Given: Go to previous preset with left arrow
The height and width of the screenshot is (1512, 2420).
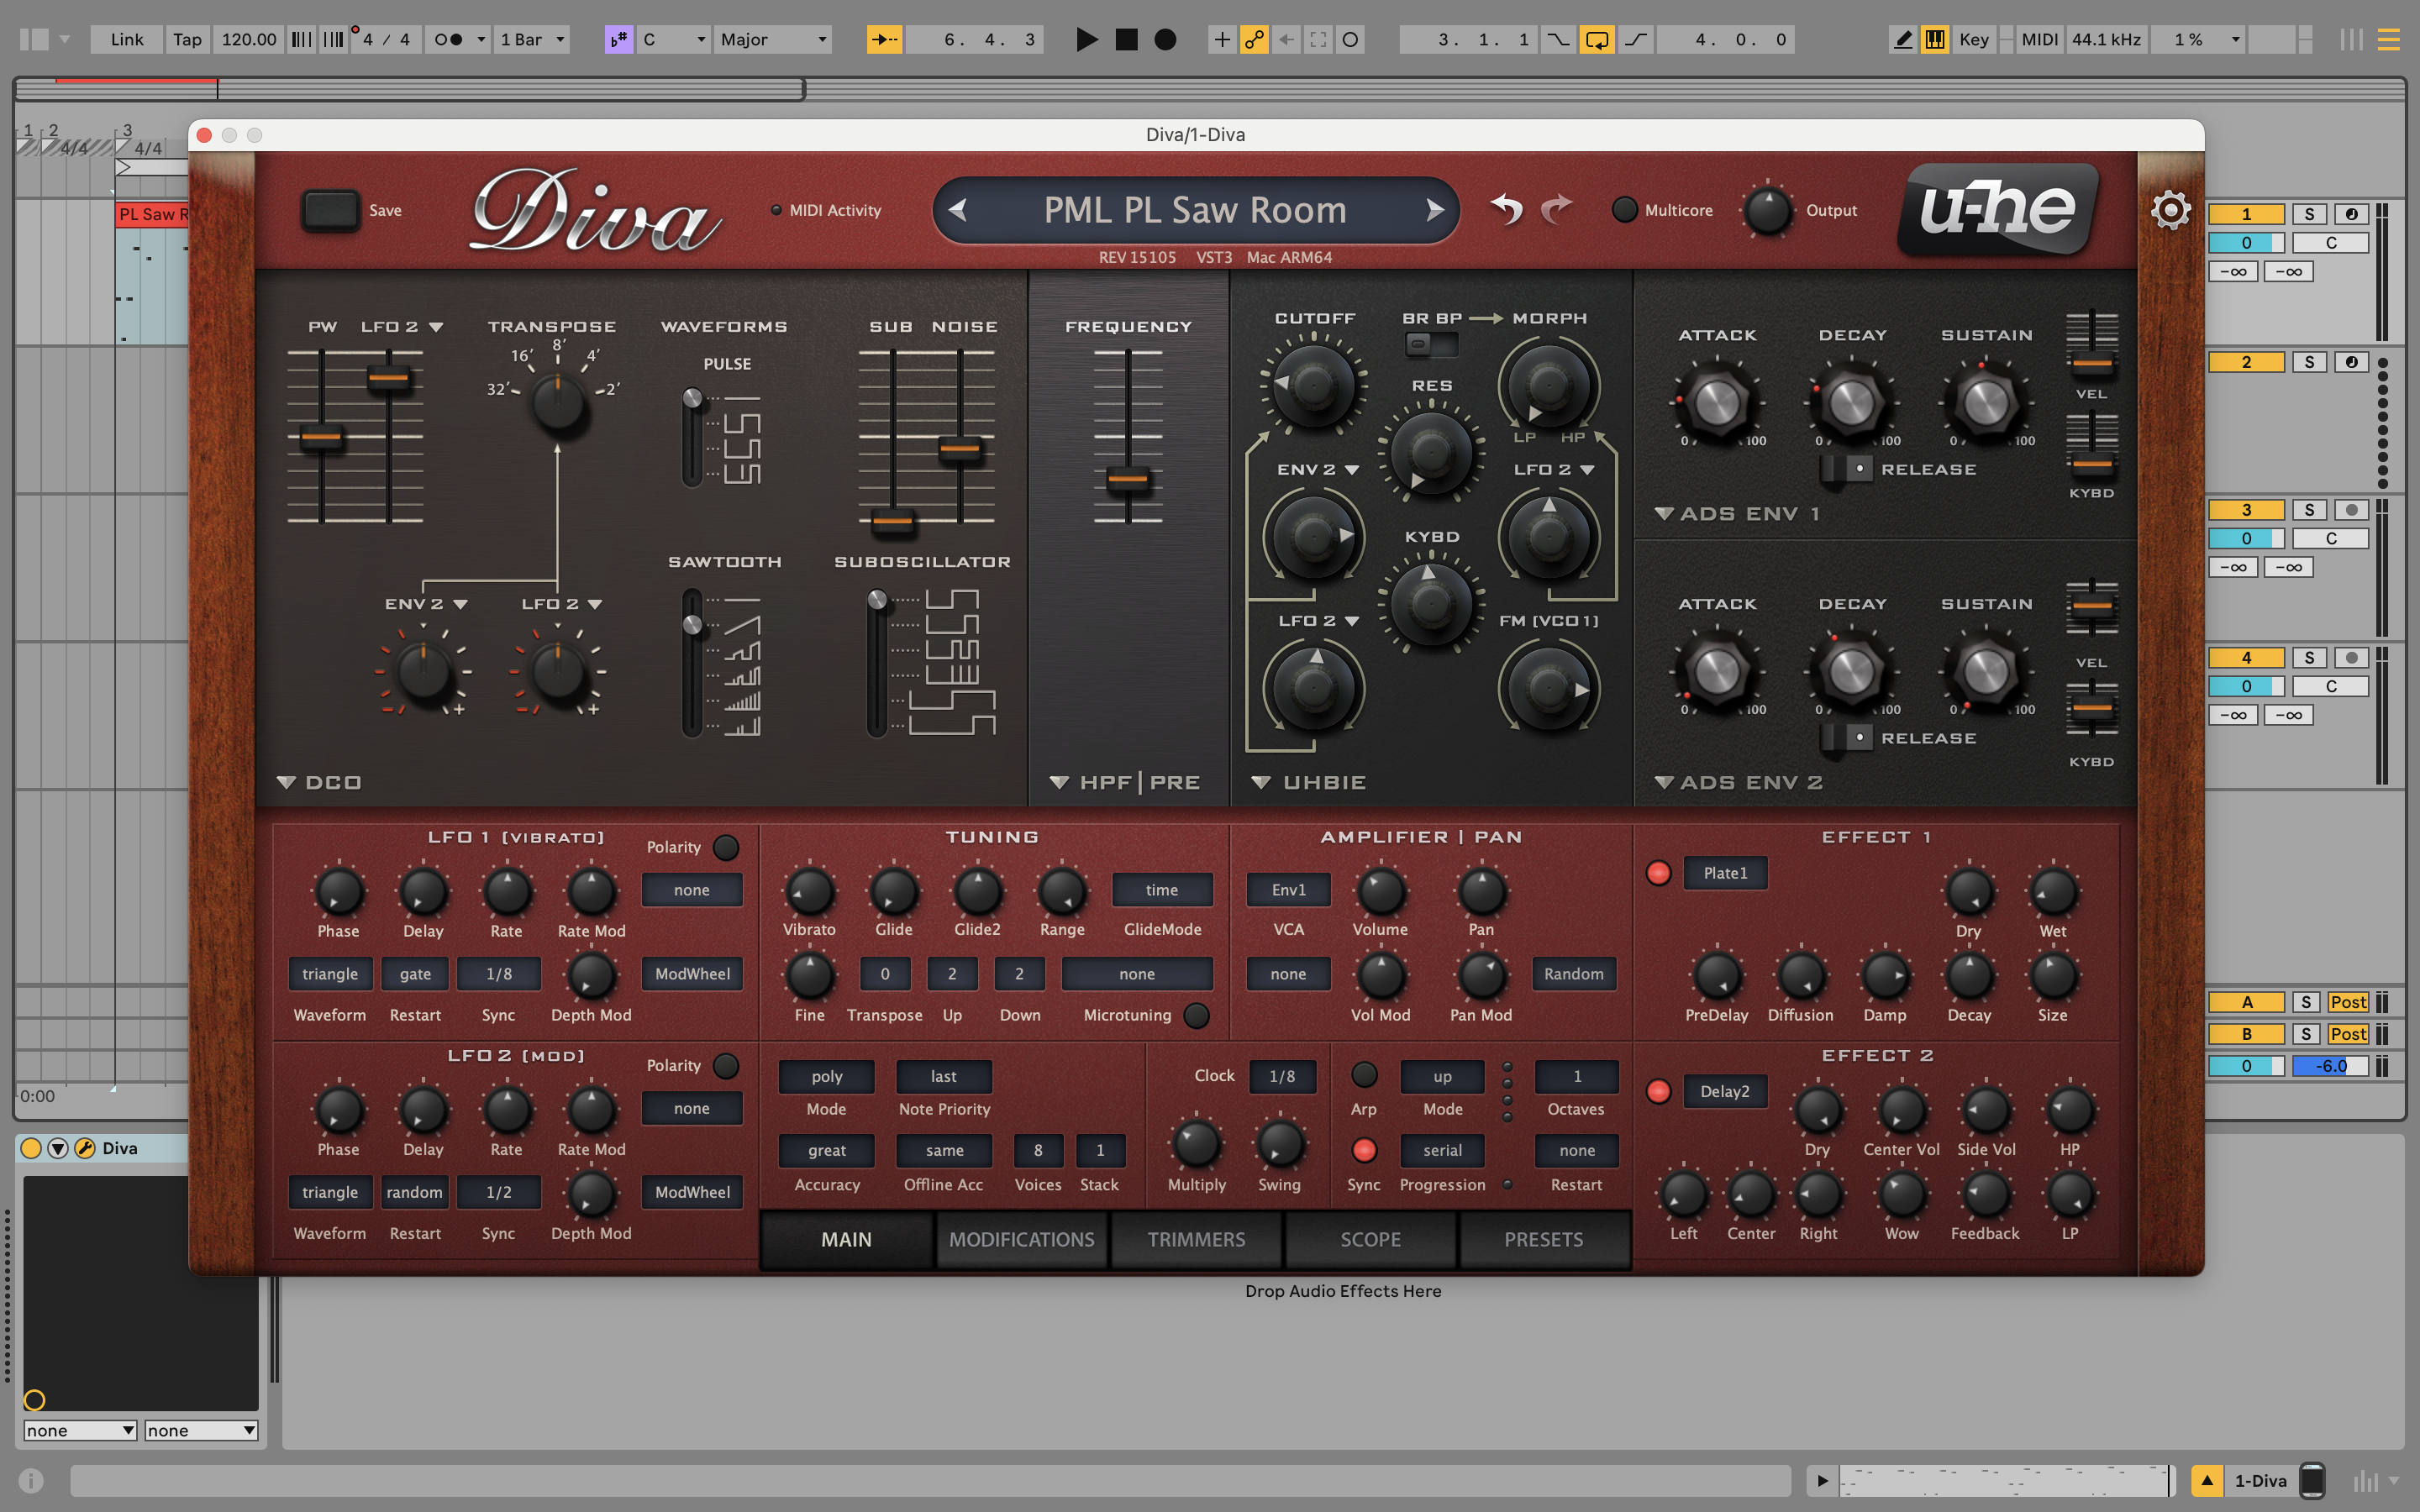Looking at the screenshot, I should 958,210.
